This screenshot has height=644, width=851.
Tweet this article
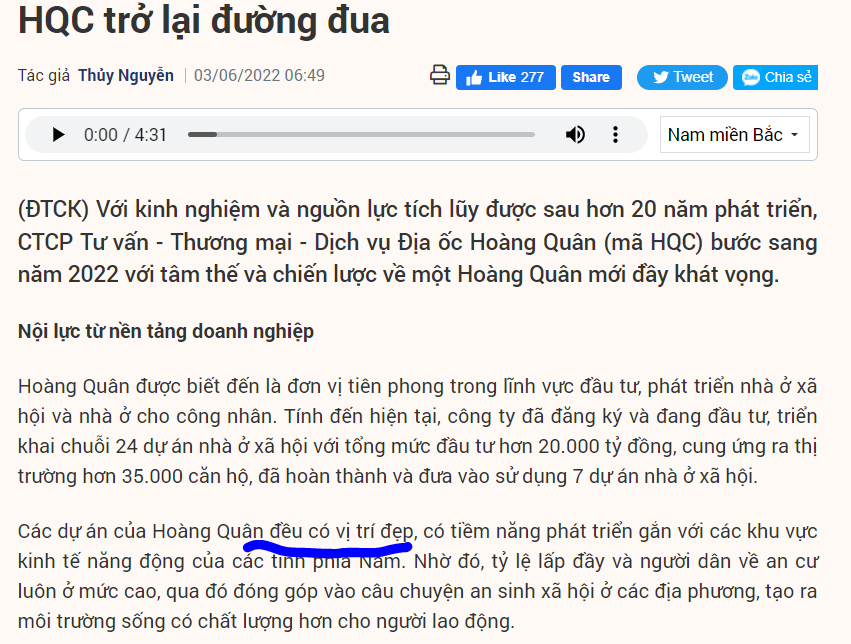682,78
